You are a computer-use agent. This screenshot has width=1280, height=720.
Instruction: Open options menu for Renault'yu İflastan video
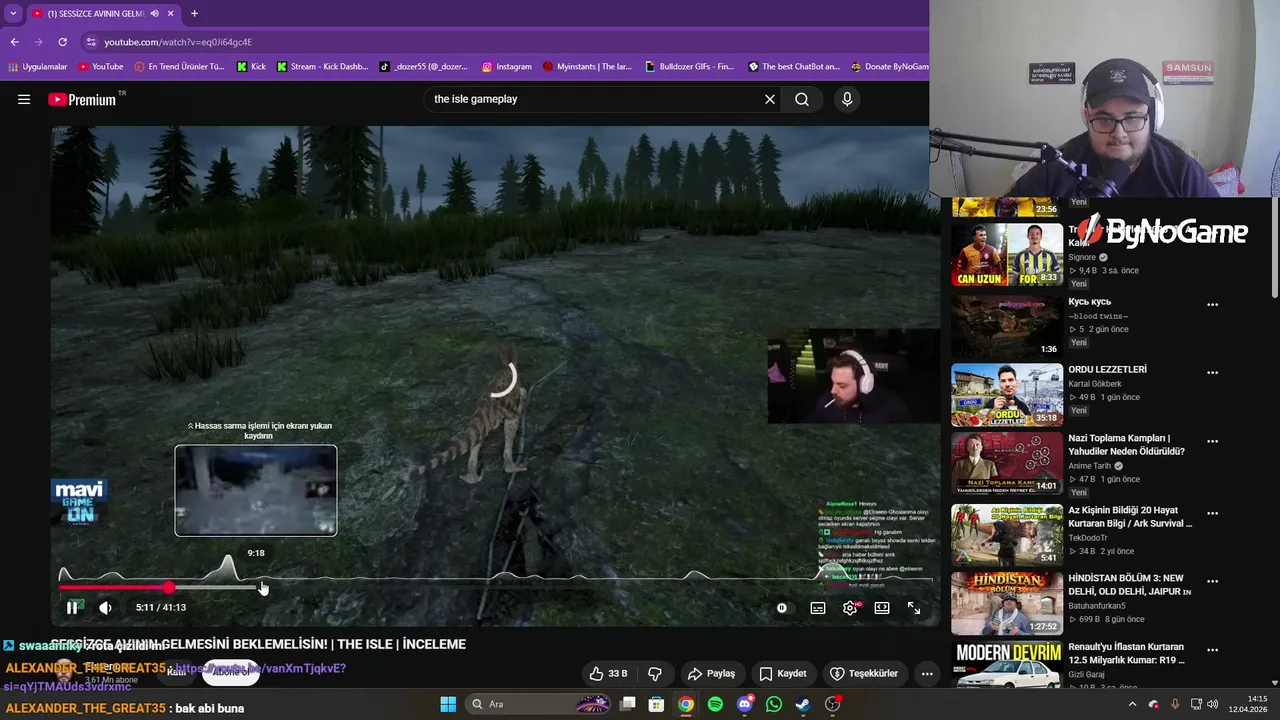pos(1212,650)
